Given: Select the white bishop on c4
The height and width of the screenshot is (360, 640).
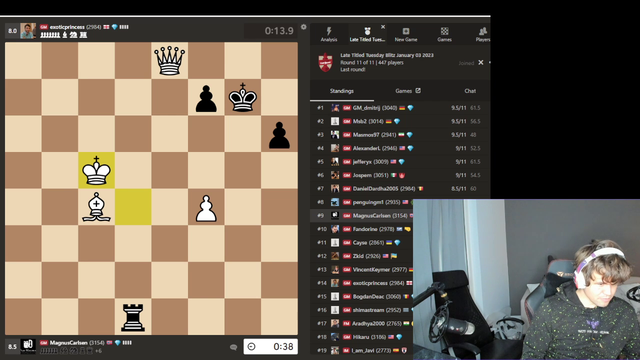Looking at the screenshot, I should (96, 207).
